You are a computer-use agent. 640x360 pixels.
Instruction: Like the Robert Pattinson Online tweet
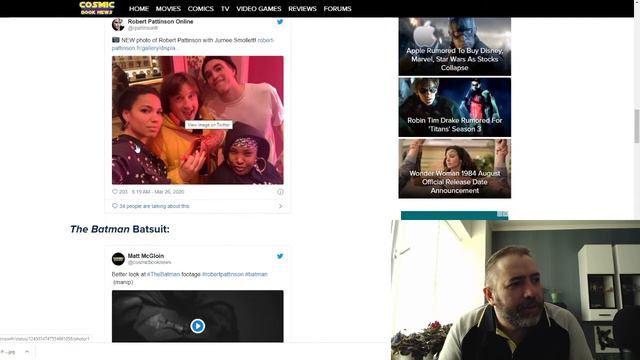pyautogui.click(x=115, y=192)
